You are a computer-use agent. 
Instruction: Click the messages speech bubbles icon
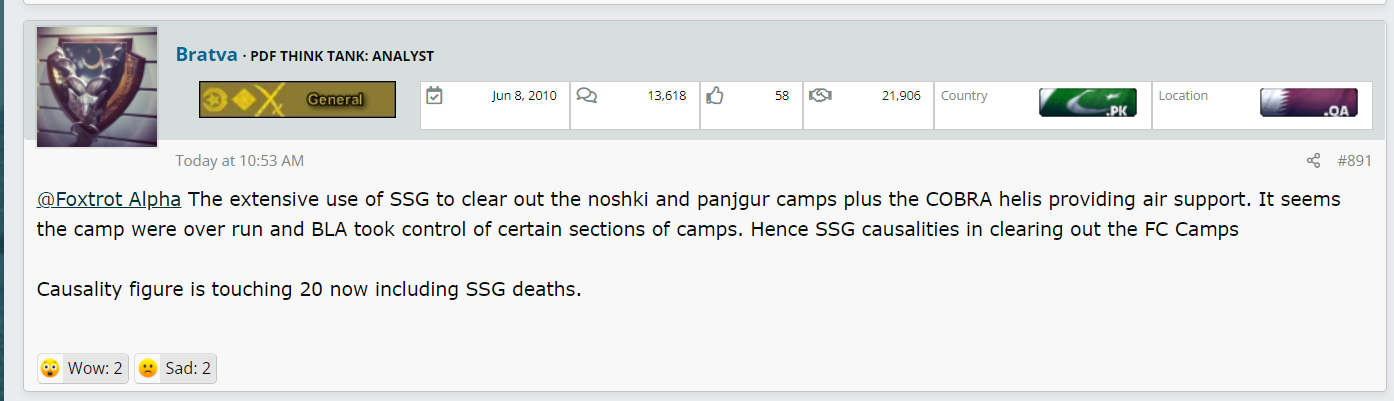[x=587, y=96]
